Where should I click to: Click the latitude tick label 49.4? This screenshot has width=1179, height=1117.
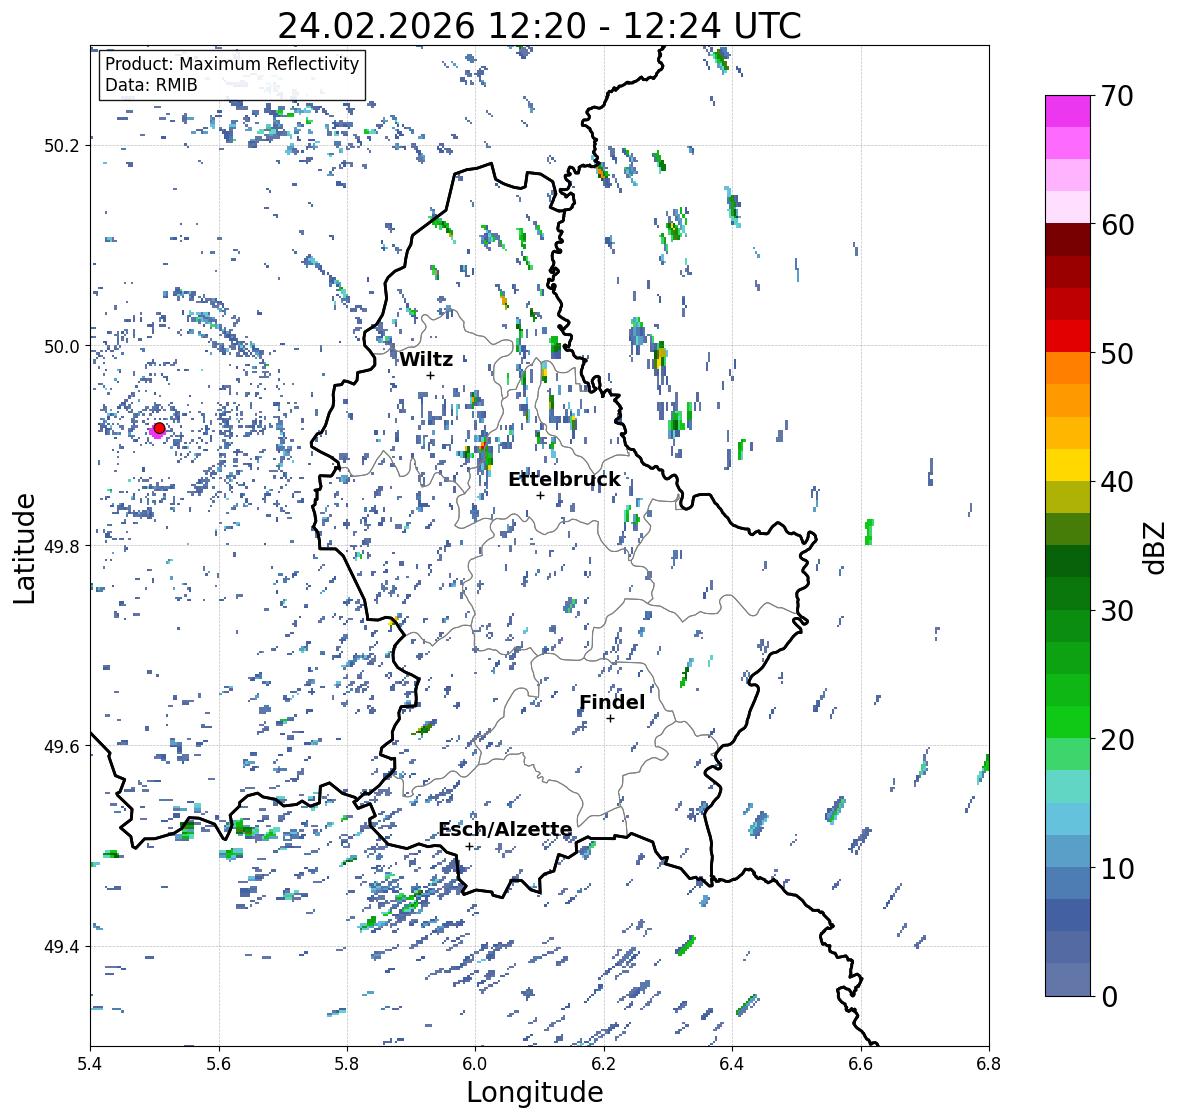[x=61, y=947]
